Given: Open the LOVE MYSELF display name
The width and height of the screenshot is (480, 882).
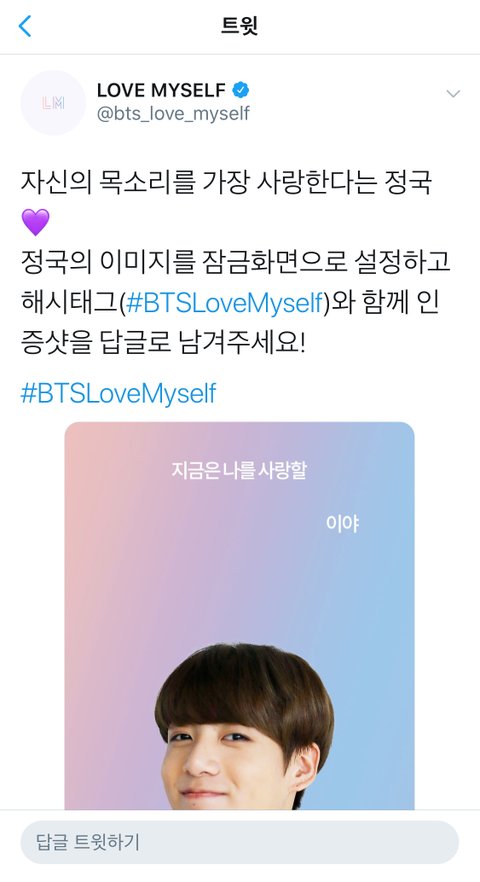Looking at the screenshot, I should tap(161, 90).
